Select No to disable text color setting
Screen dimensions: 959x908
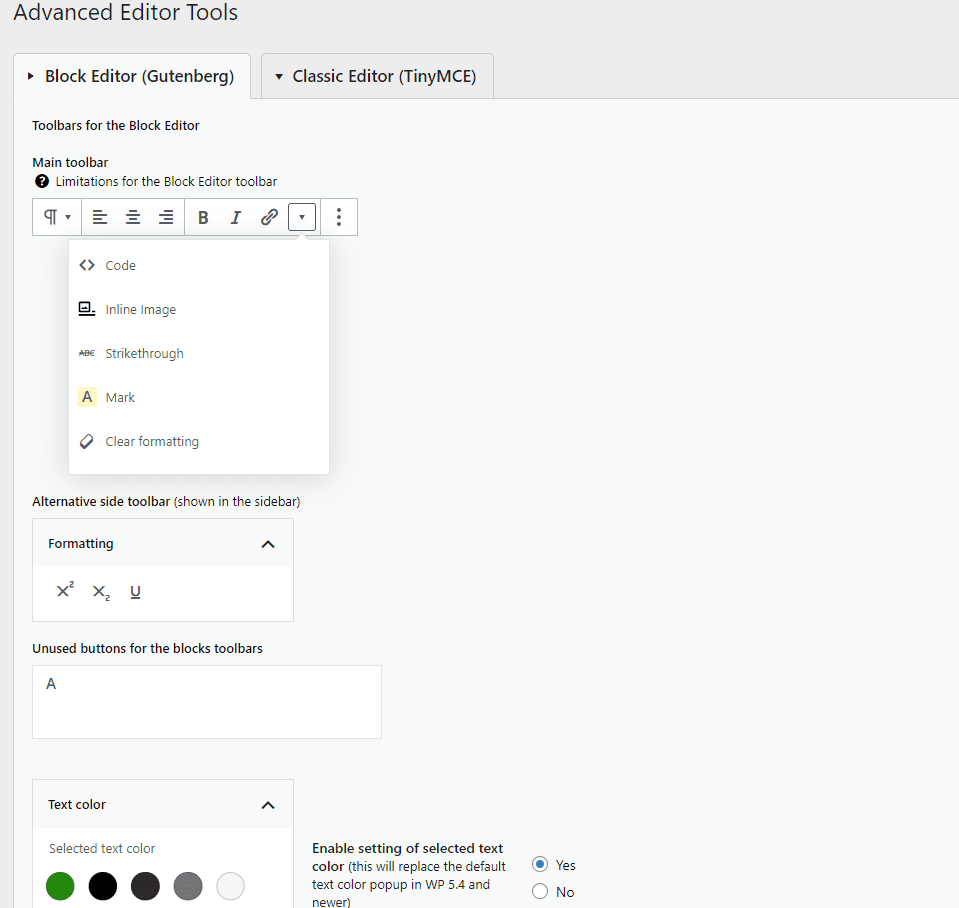(x=539, y=891)
